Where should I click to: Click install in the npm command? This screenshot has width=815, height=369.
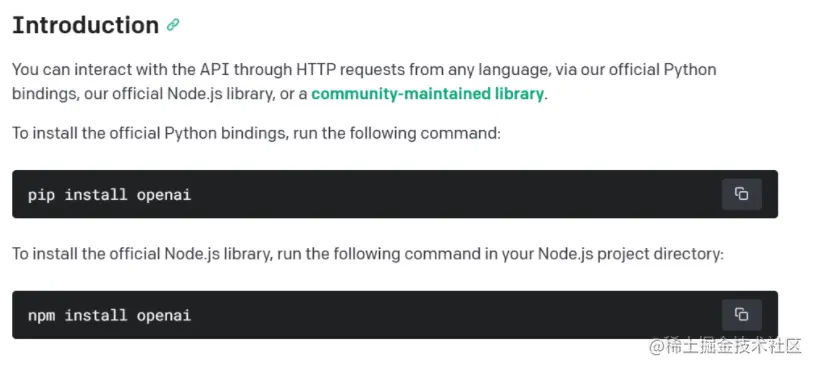pos(96,315)
